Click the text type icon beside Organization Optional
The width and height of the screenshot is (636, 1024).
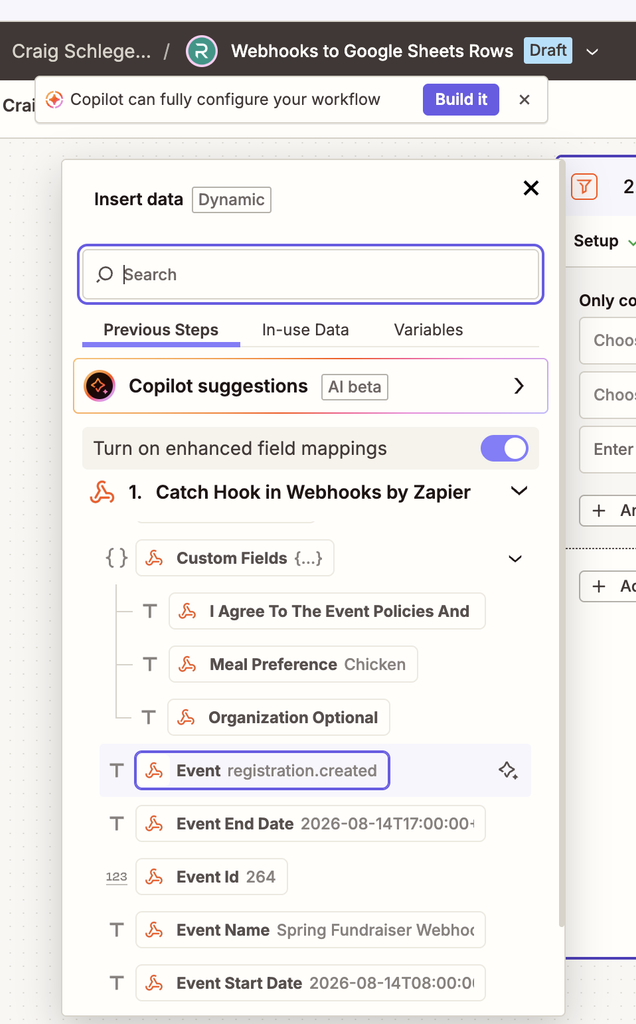coord(149,718)
